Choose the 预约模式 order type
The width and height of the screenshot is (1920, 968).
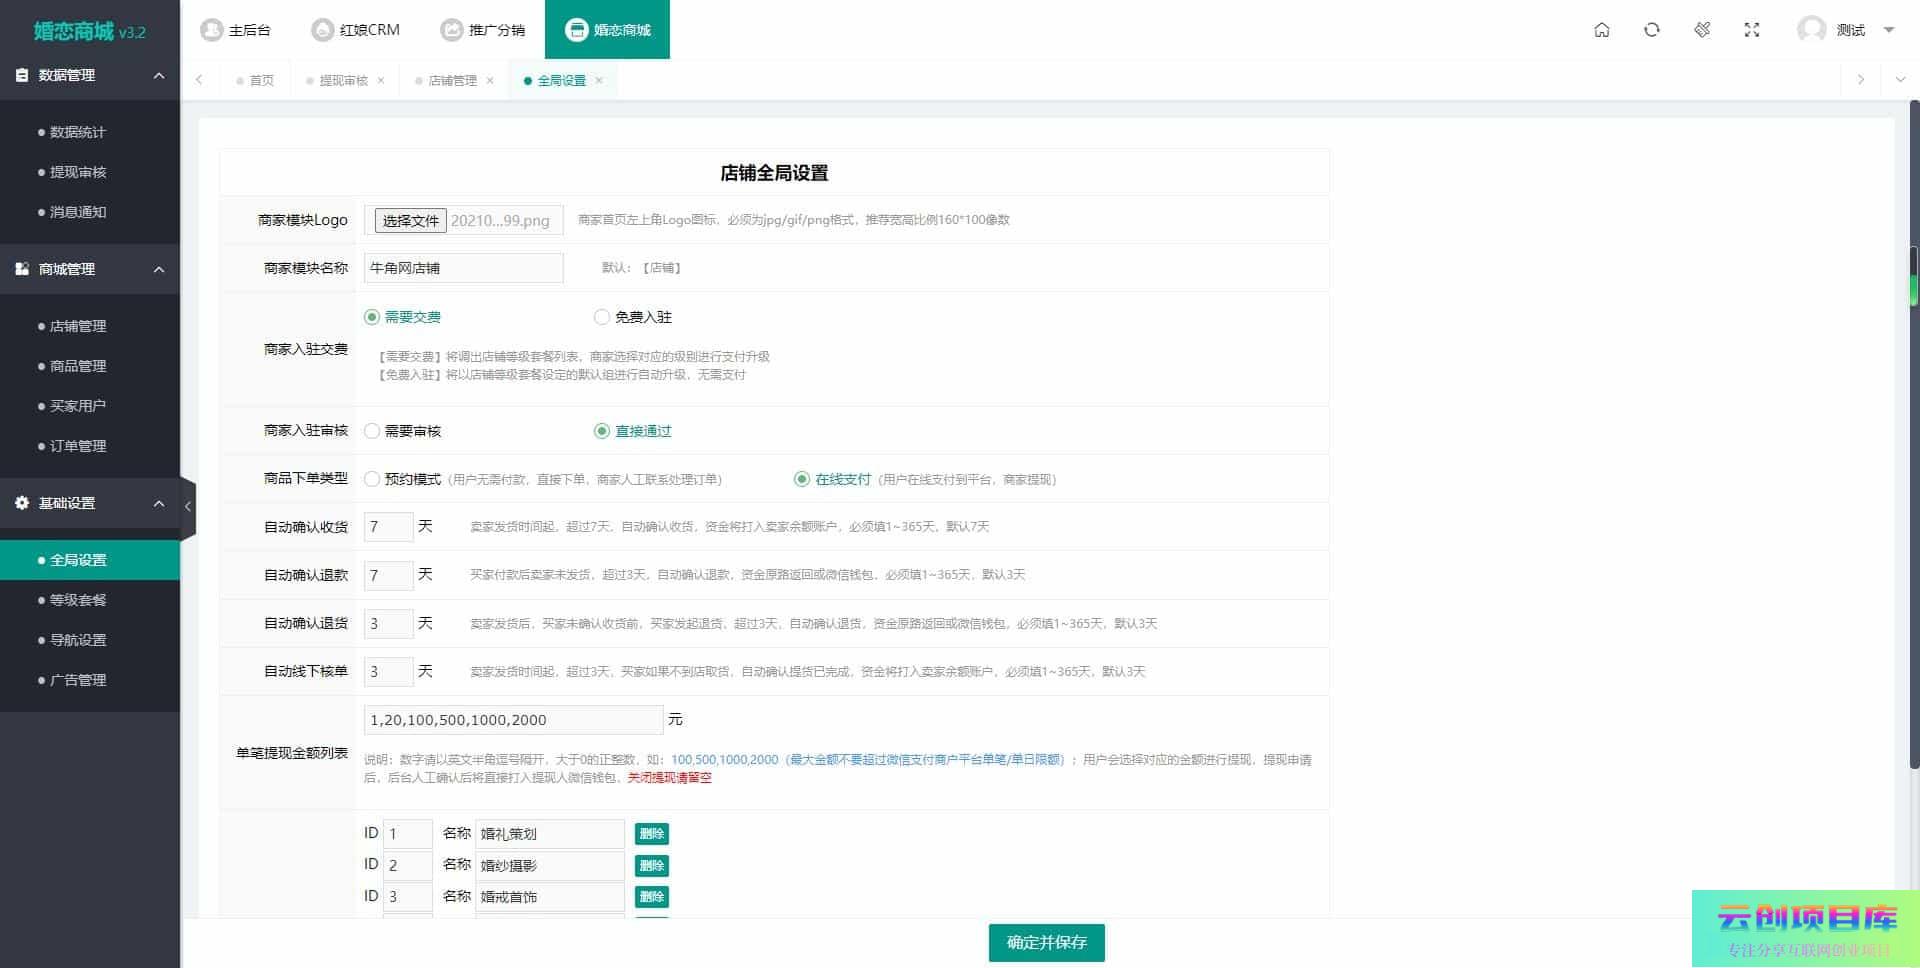372,479
